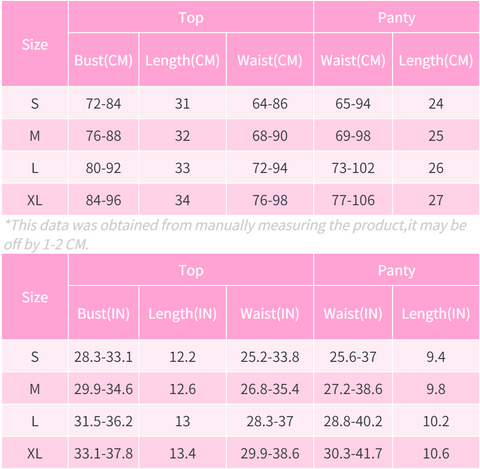The image size is (480, 469).
Task: Click size S row label in CM table
Action: click(x=35, y=103)
